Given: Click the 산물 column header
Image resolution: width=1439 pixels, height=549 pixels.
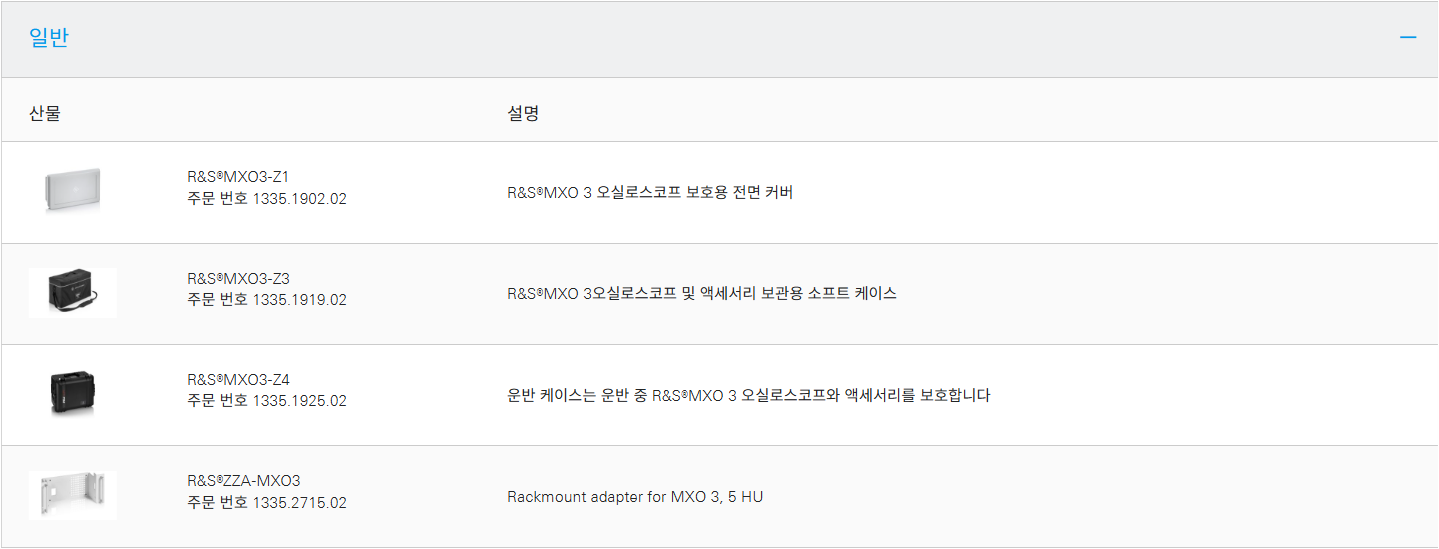Looking at the screenshot, I should click(x=45, y=113).
